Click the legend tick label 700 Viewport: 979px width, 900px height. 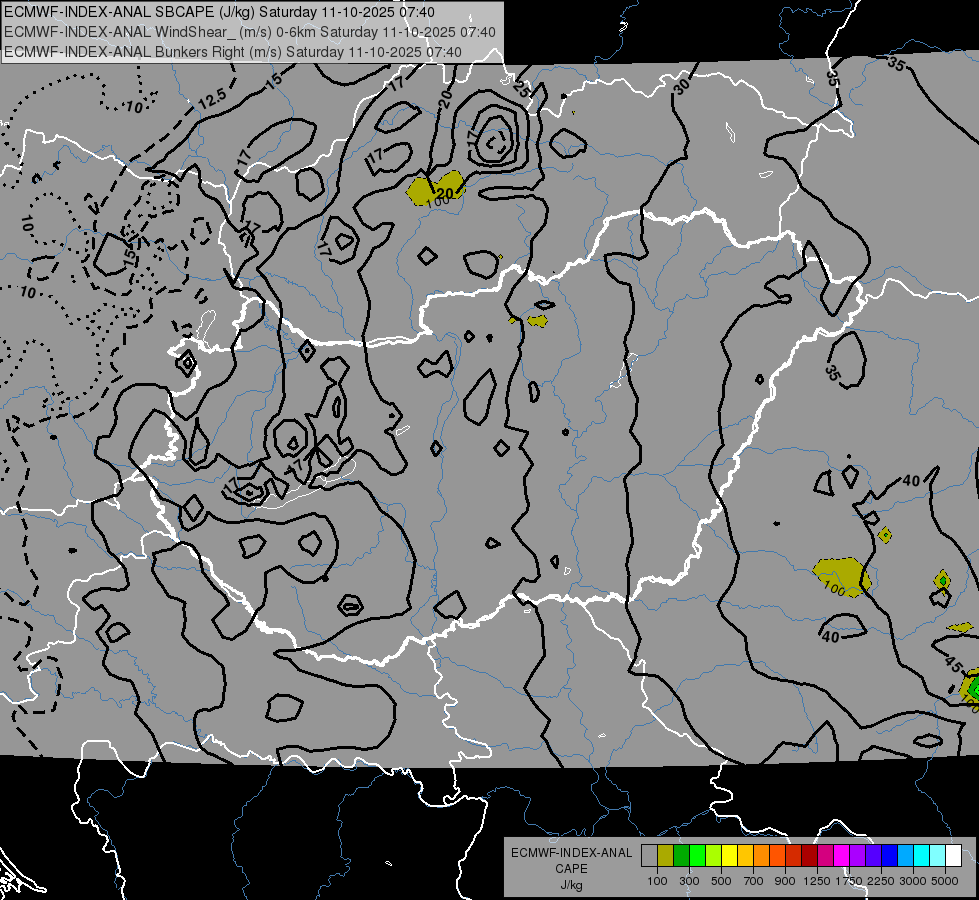click(754, 881)
